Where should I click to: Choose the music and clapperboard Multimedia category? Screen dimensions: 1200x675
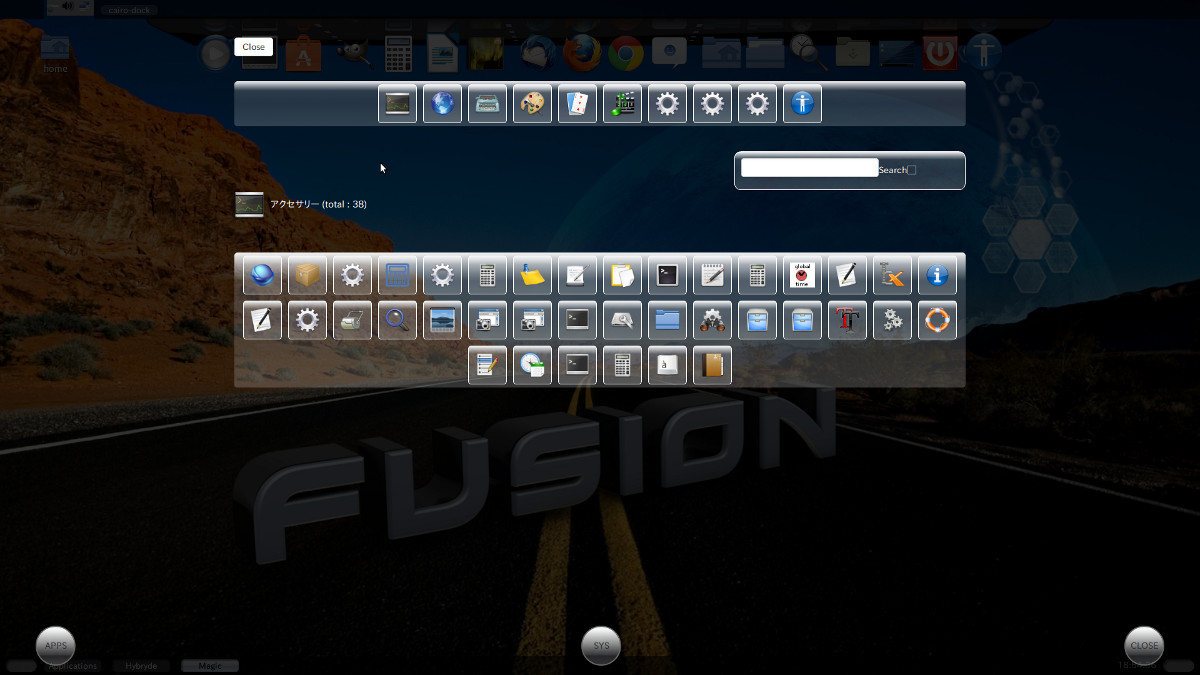[622, 104]
